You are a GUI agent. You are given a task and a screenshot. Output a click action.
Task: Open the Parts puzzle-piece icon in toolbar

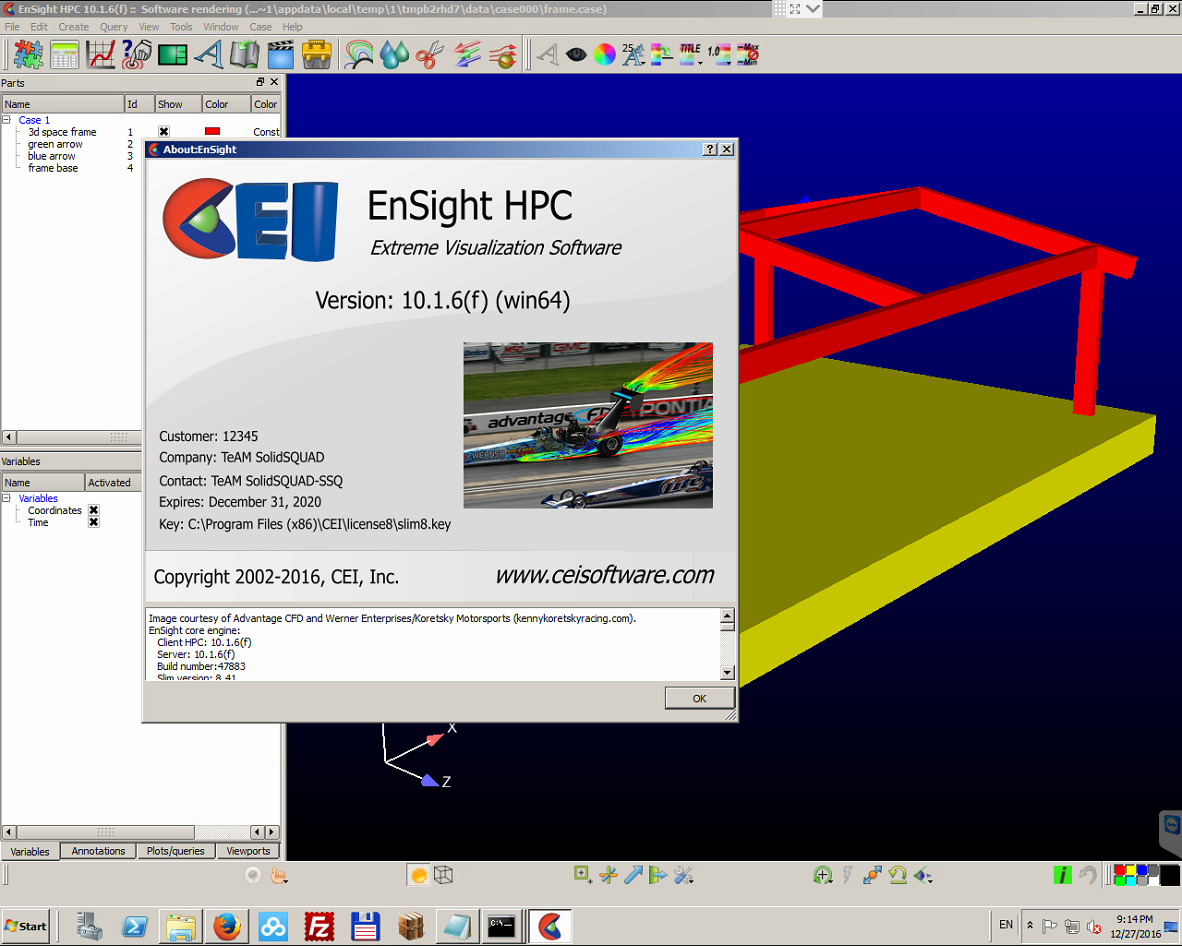28,55
